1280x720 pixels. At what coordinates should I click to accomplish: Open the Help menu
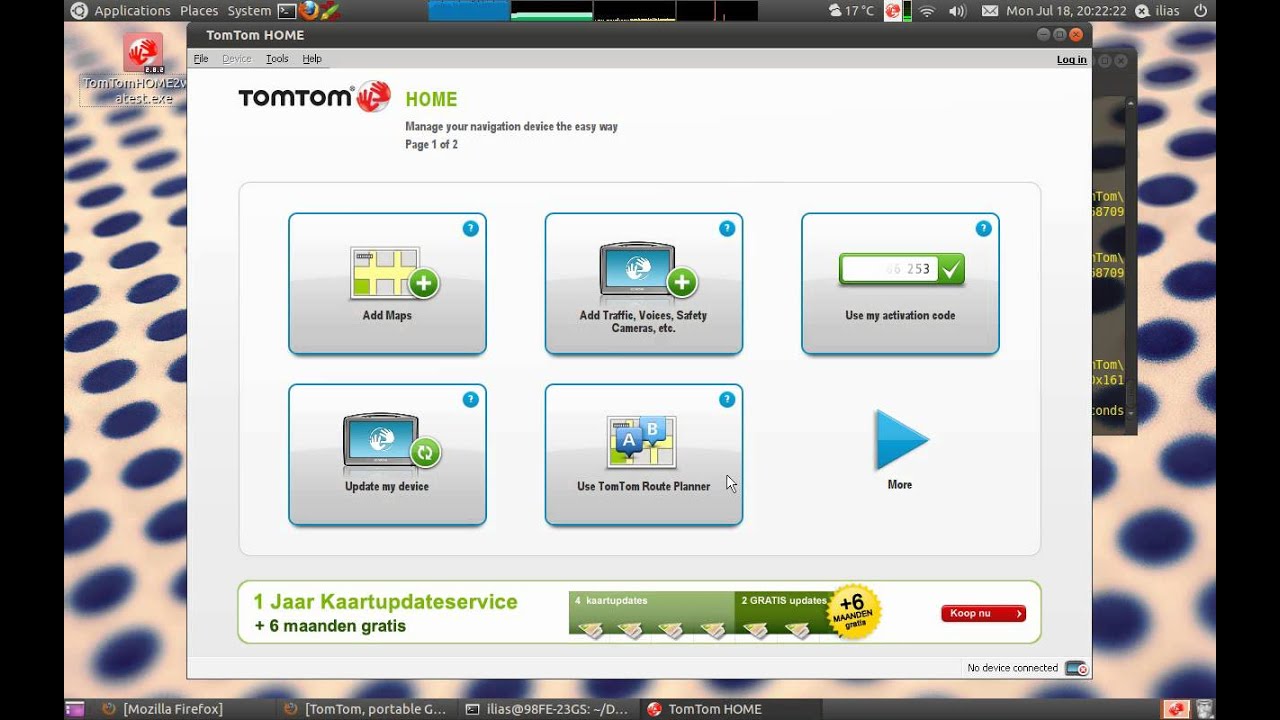[312, 59]
